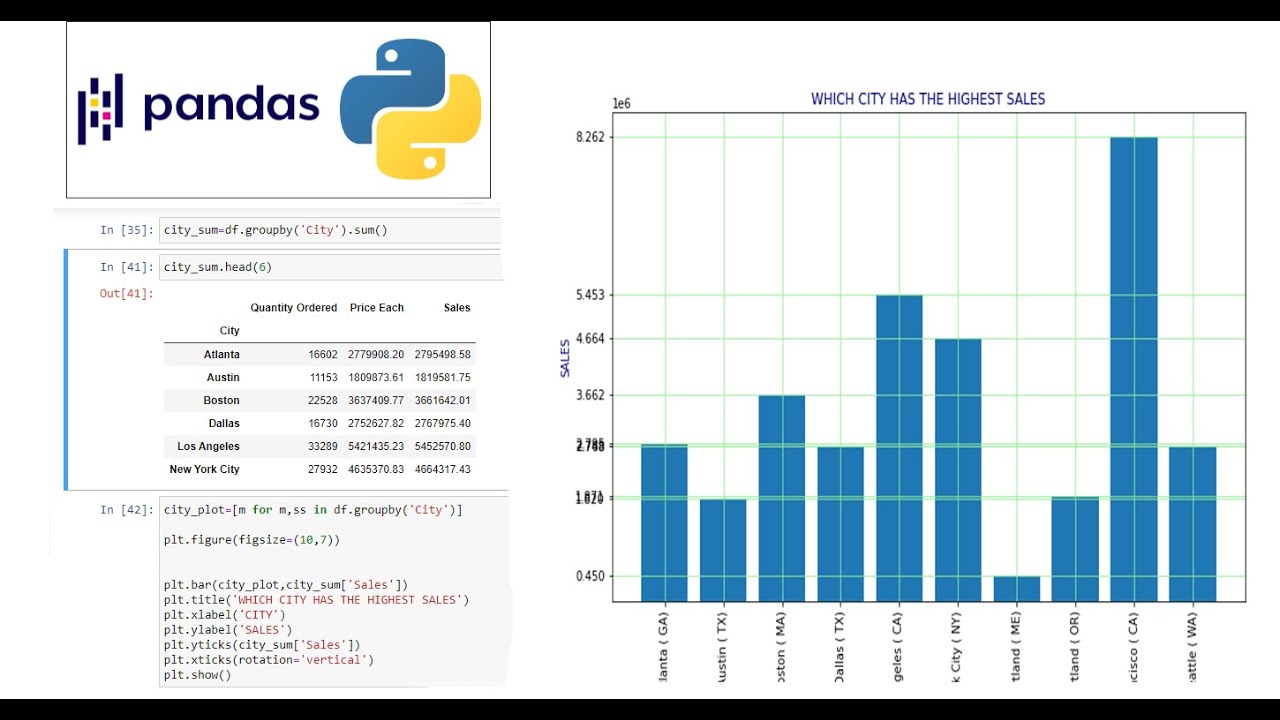This screenshot has width=1280, height=720.
Task: Click the Dallas (TX) bar in chart
Action: (840, 524)
